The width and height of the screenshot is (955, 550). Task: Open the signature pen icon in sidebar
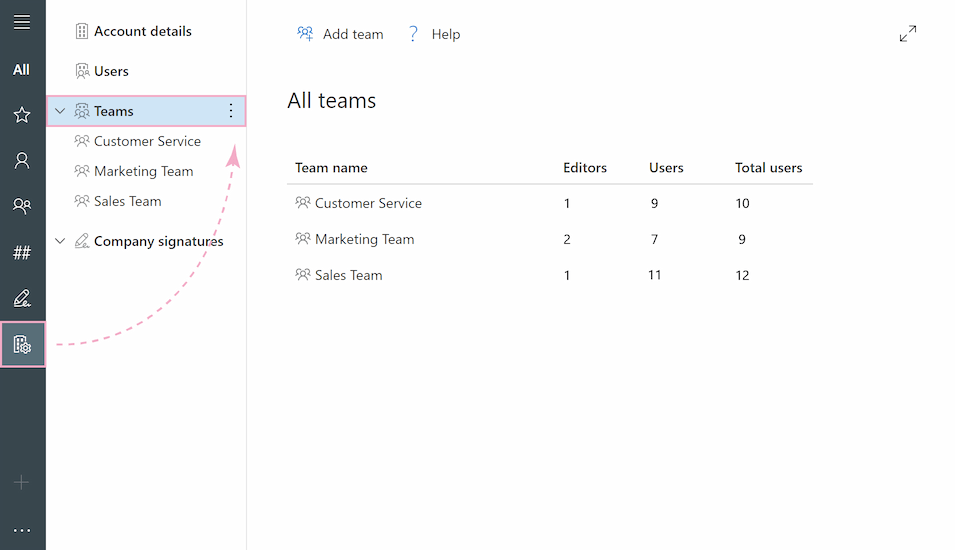coord(22,298)
